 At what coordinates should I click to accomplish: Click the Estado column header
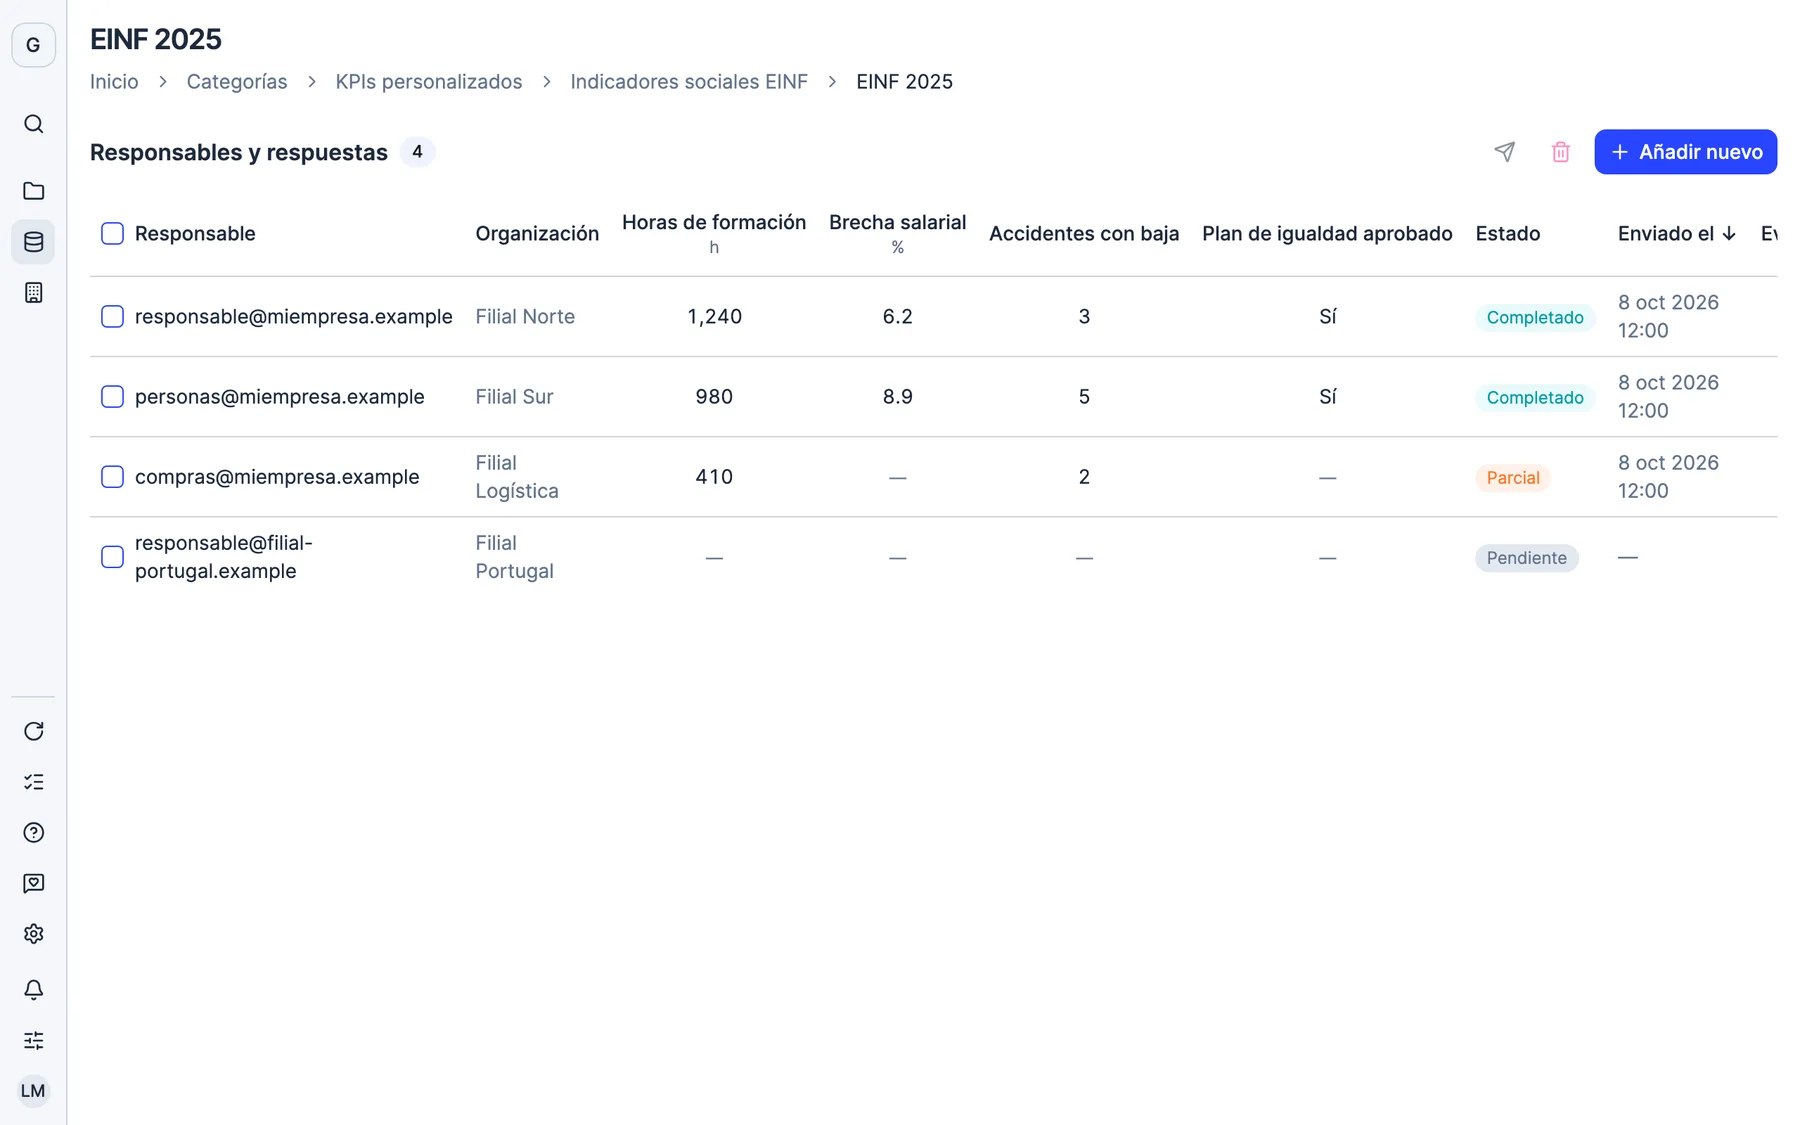click(x=1507, y=234)
